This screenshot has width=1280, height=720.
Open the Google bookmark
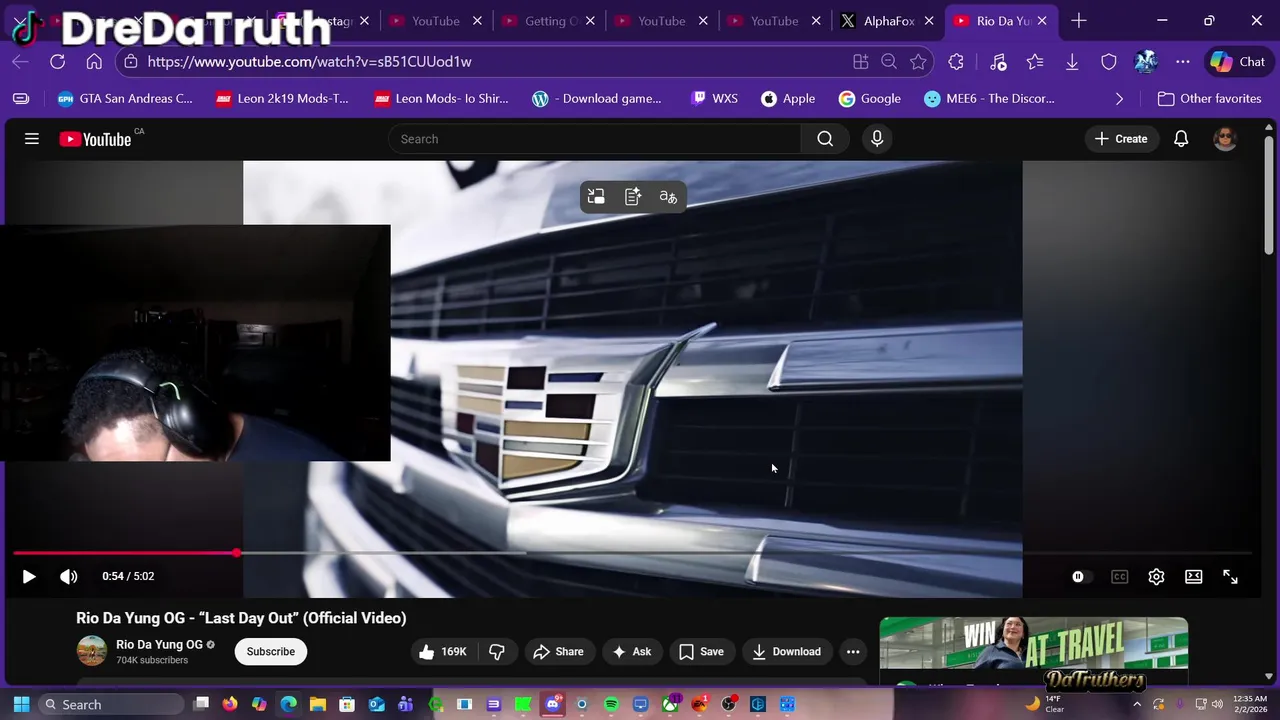(x=870, y=99)
